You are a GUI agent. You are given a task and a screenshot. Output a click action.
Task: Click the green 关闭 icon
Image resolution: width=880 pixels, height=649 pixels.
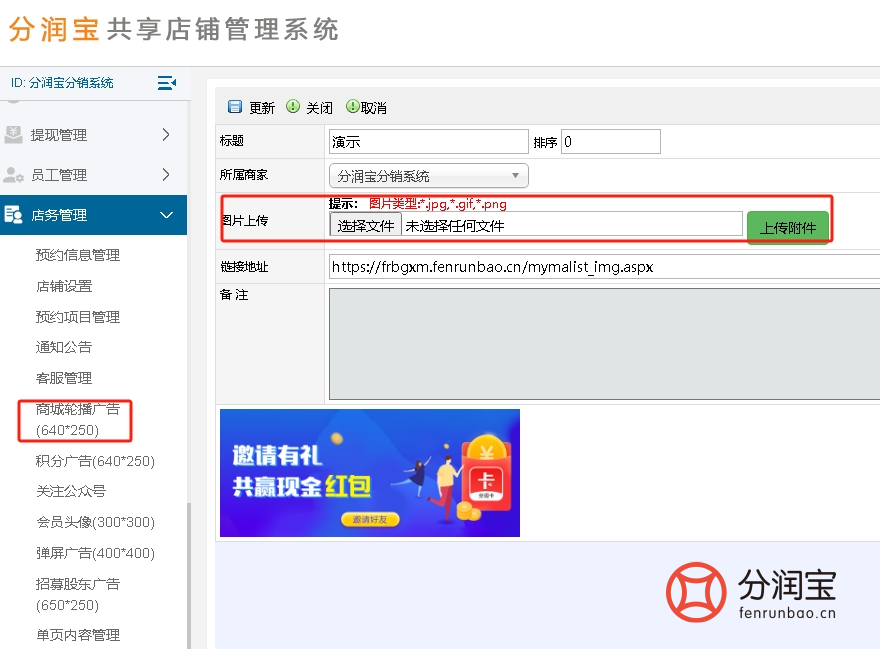click(x=293, y=107)
